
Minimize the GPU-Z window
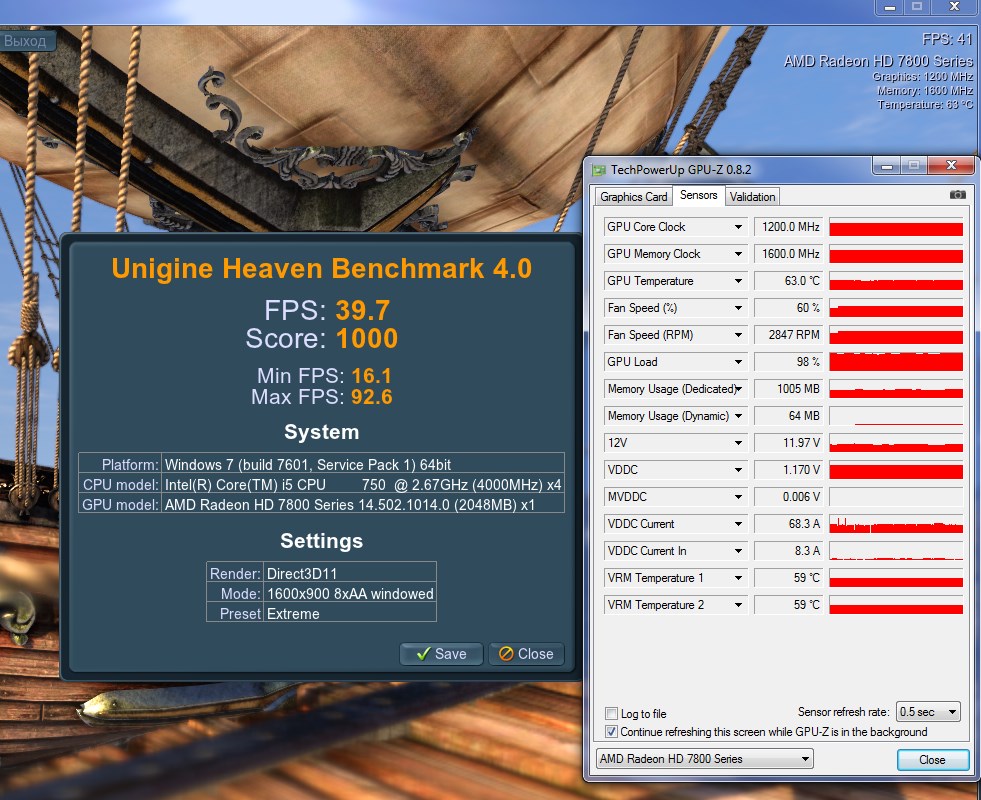887,166
